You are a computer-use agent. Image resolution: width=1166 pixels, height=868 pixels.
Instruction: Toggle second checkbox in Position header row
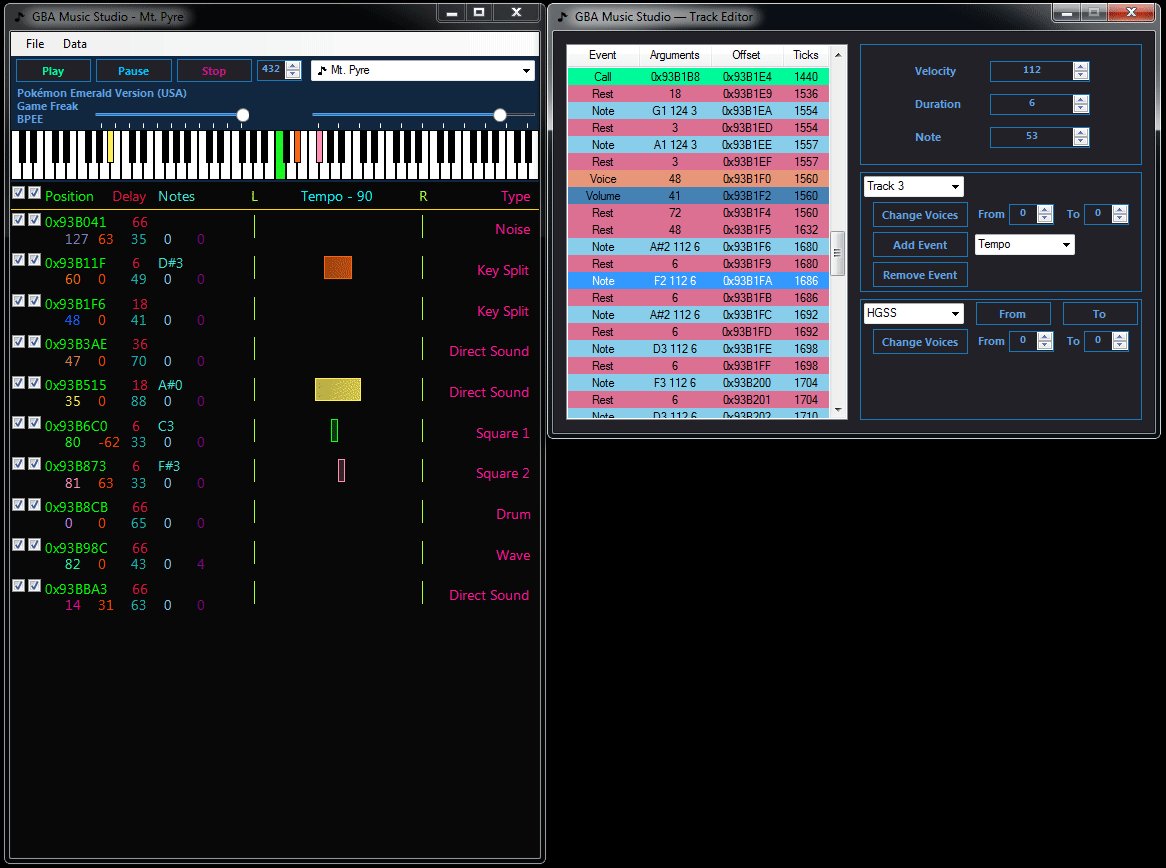pos(34,193)
